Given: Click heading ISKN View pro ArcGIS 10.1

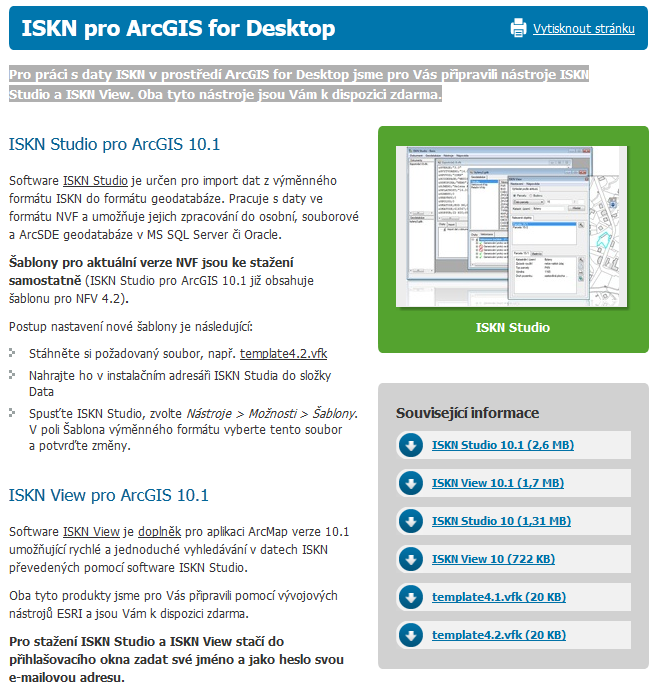Looking at the screenshot, I should click(109, 496).
